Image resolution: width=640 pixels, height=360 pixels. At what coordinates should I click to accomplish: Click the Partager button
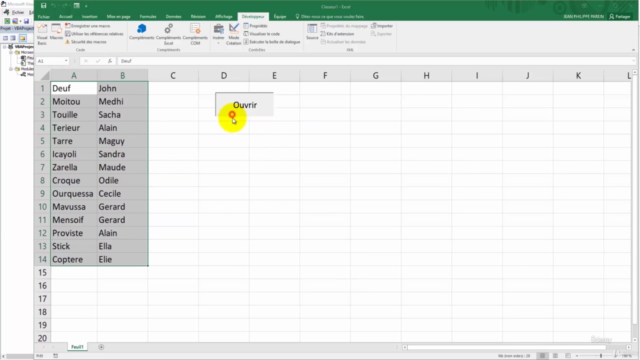click(x=620, y=17)
